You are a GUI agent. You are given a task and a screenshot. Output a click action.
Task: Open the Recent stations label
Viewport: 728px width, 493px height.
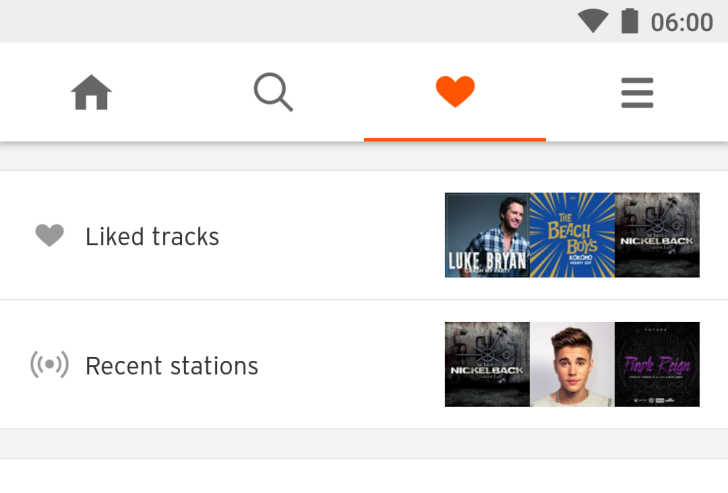click(172, 366)
